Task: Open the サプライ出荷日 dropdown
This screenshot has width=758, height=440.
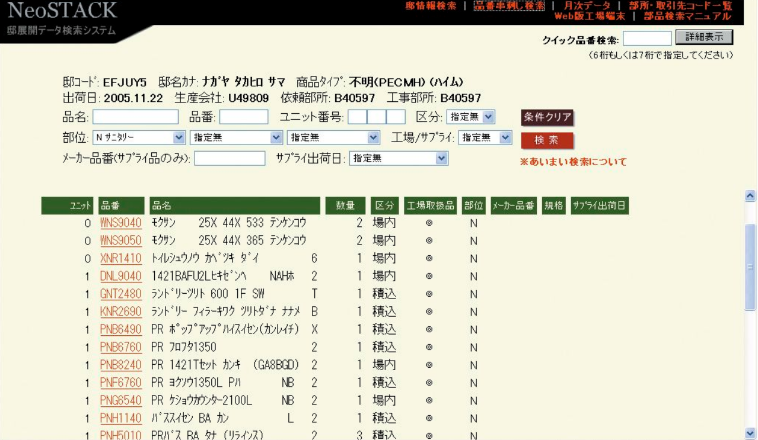Action: click(x=398, y=158)
